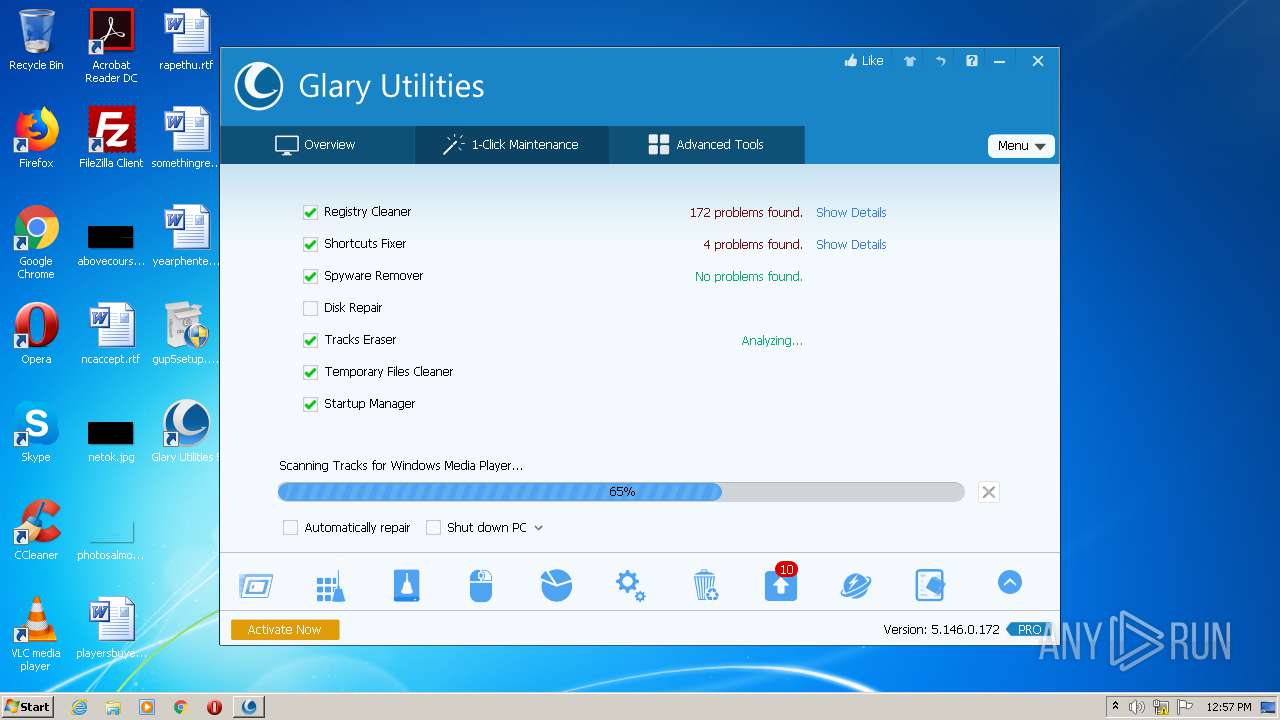This screenshot has width=1280, height=720.
Task: Show hidden tray icons arrow
Action: 1115,707
